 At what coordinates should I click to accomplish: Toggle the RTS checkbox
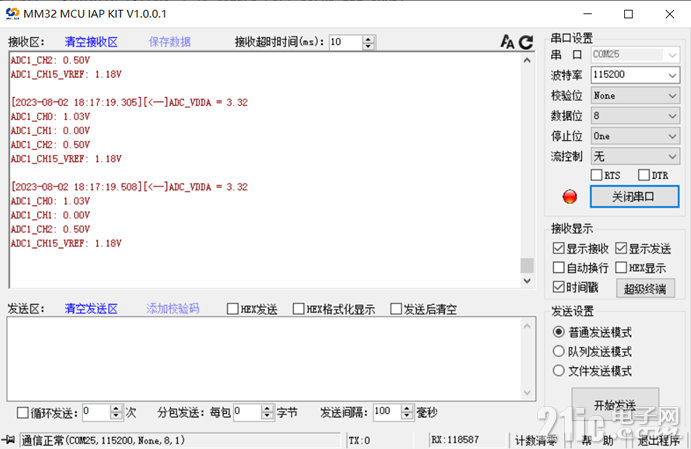coord(596,175)
